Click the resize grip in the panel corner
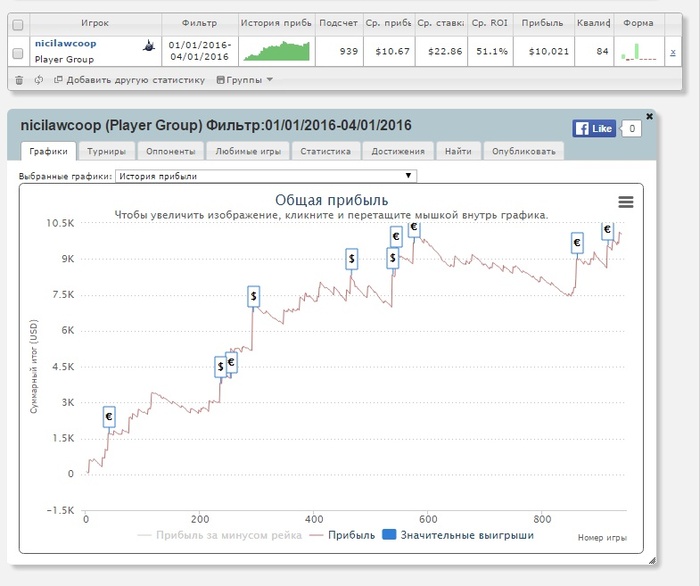 (652, 561)
